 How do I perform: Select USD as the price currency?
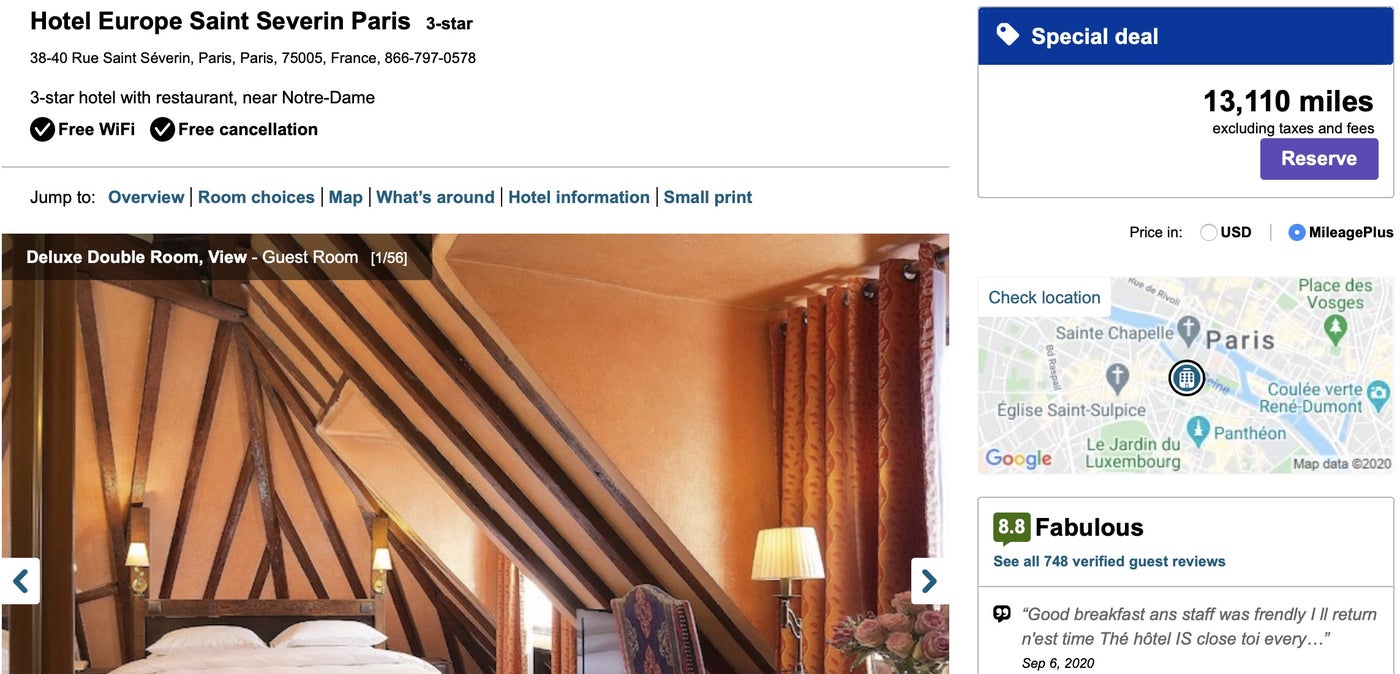1209,232
